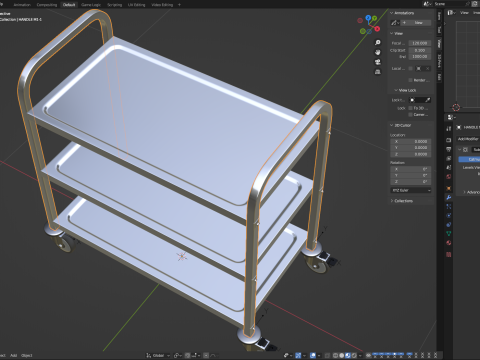This screenshot has height=360, width=480.
Task: Click the pan hand gizmo in the viewport
Action: 378,52
